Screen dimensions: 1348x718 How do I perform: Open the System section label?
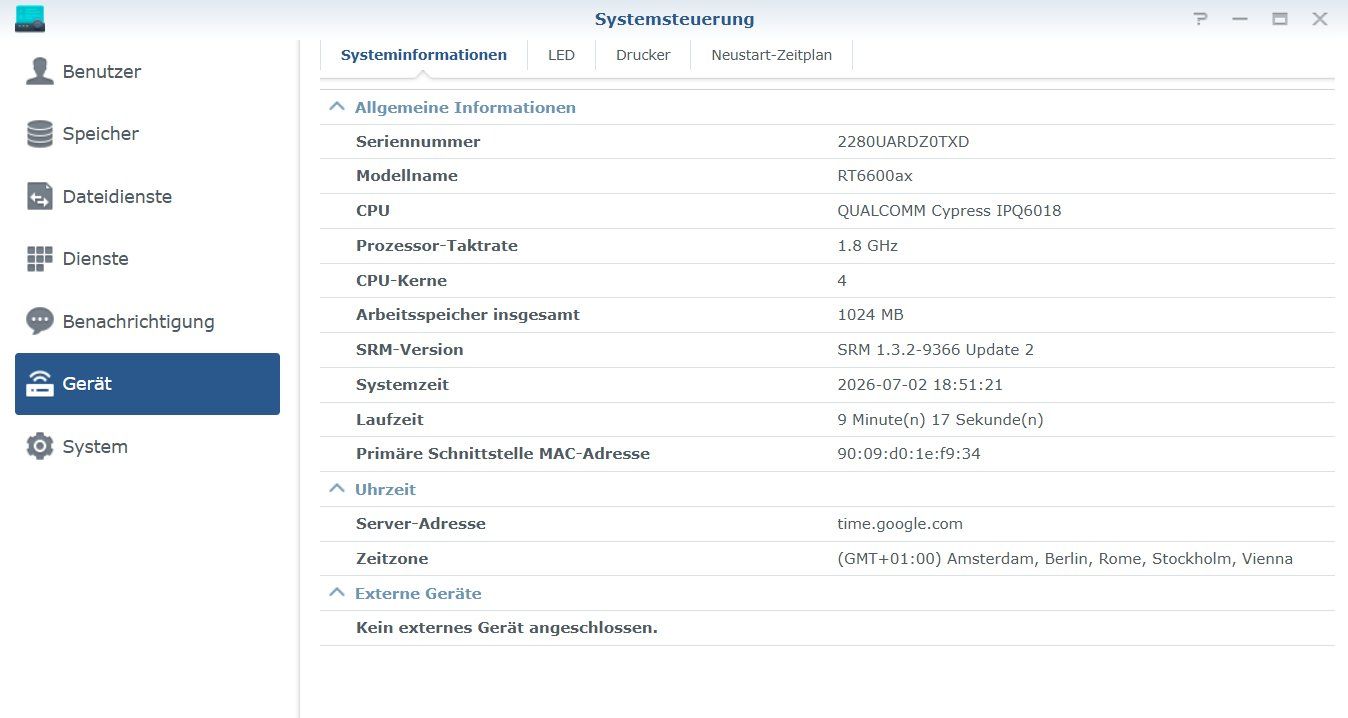(x=95, y=447)
